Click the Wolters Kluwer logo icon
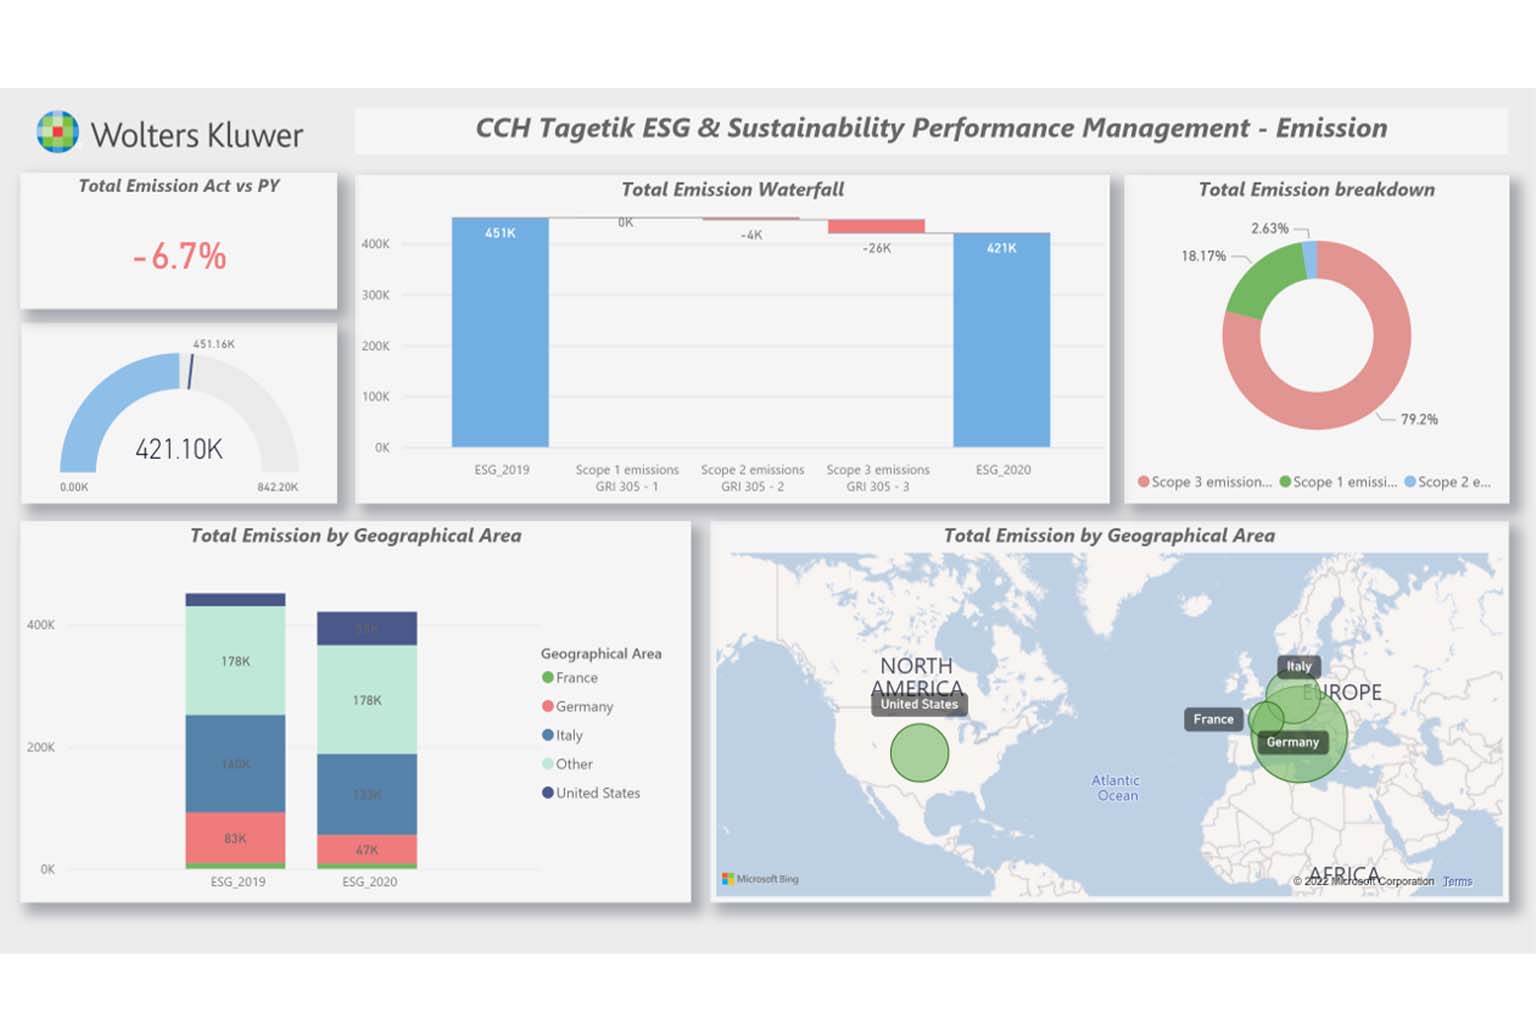Image resolution: width=1536 pixels, height=1024 pixels. click(57, 132)
